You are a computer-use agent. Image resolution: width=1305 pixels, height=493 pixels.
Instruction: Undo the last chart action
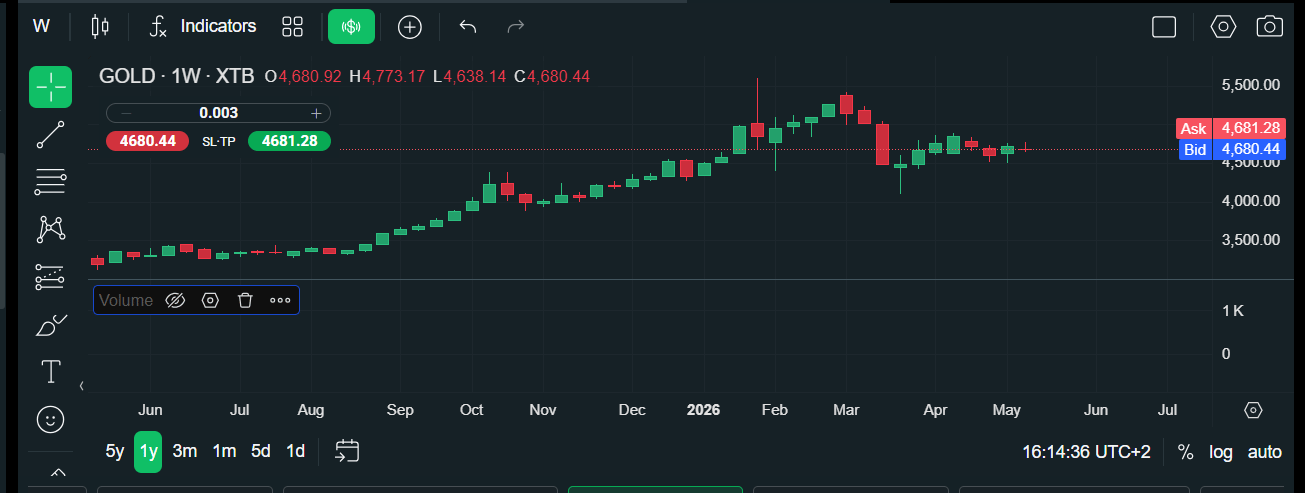click(467, 27)
